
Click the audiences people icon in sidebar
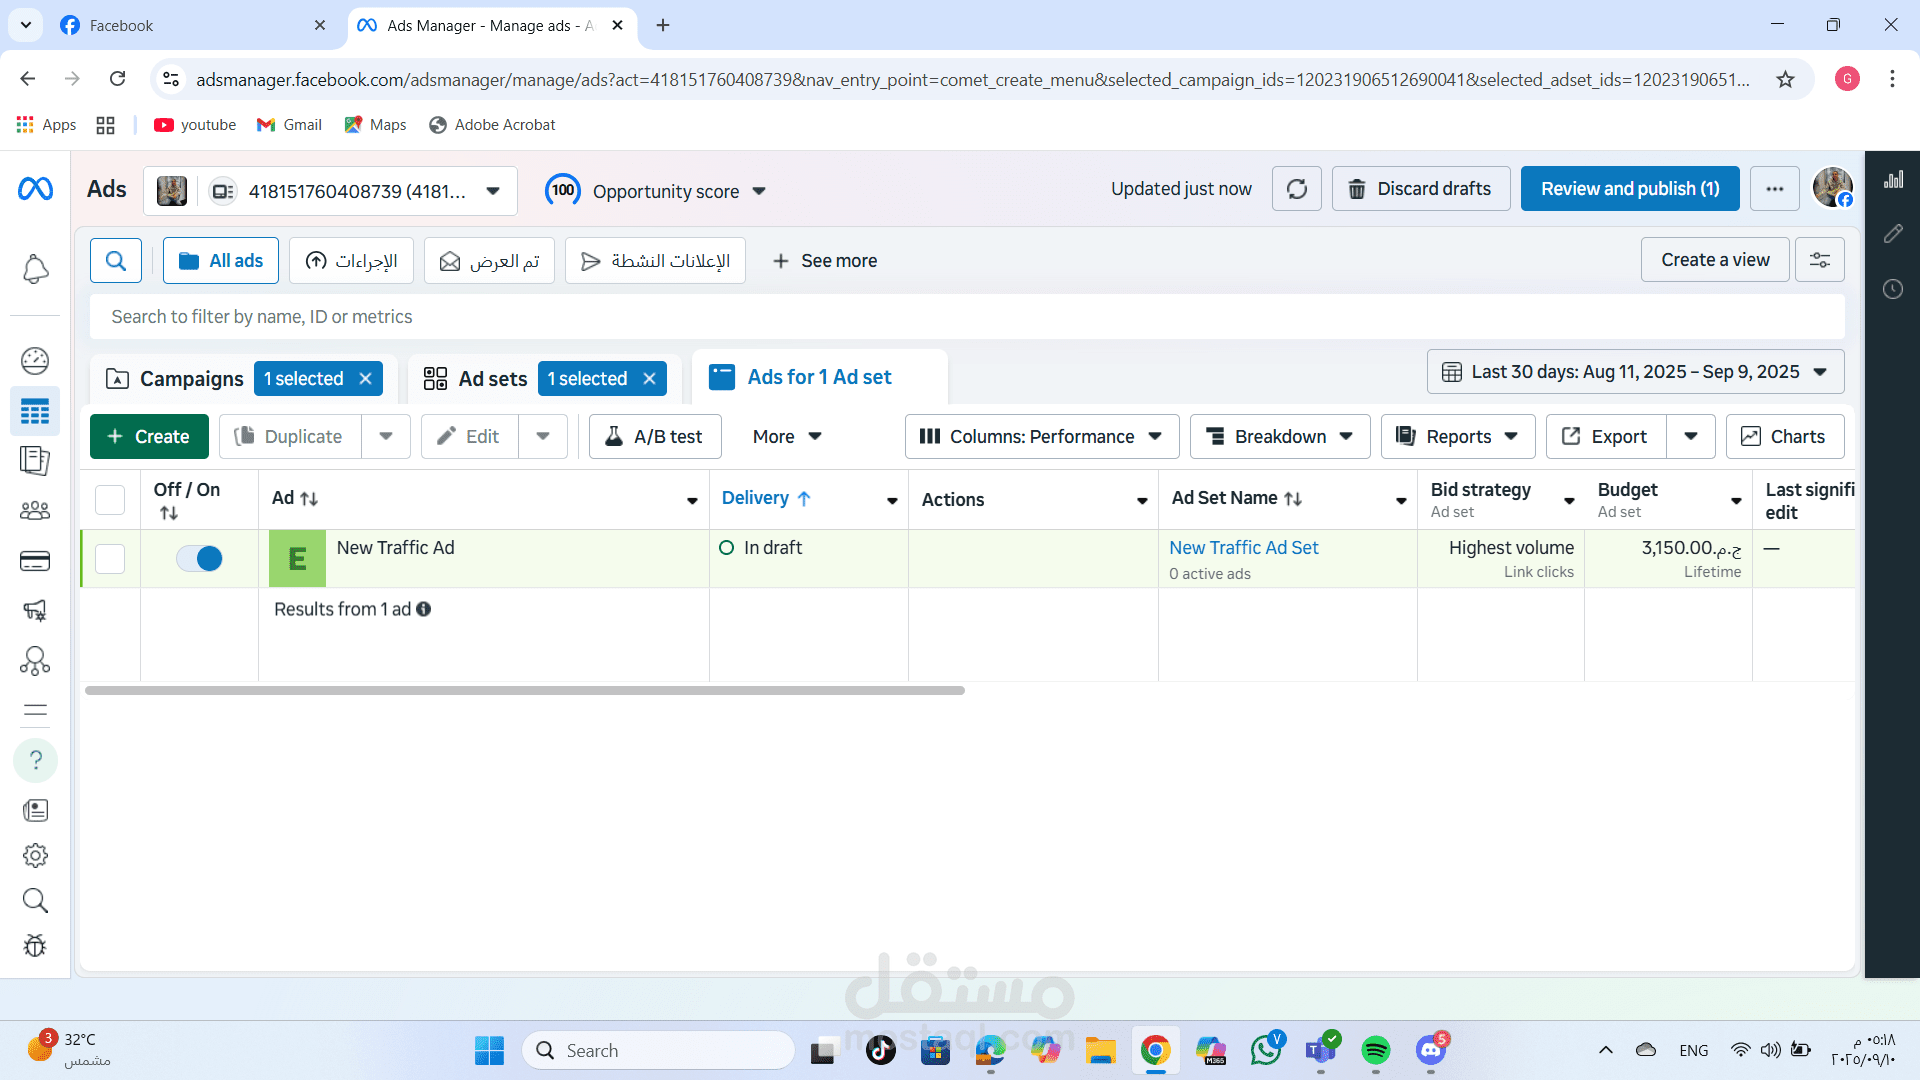[x=35, y=511]
